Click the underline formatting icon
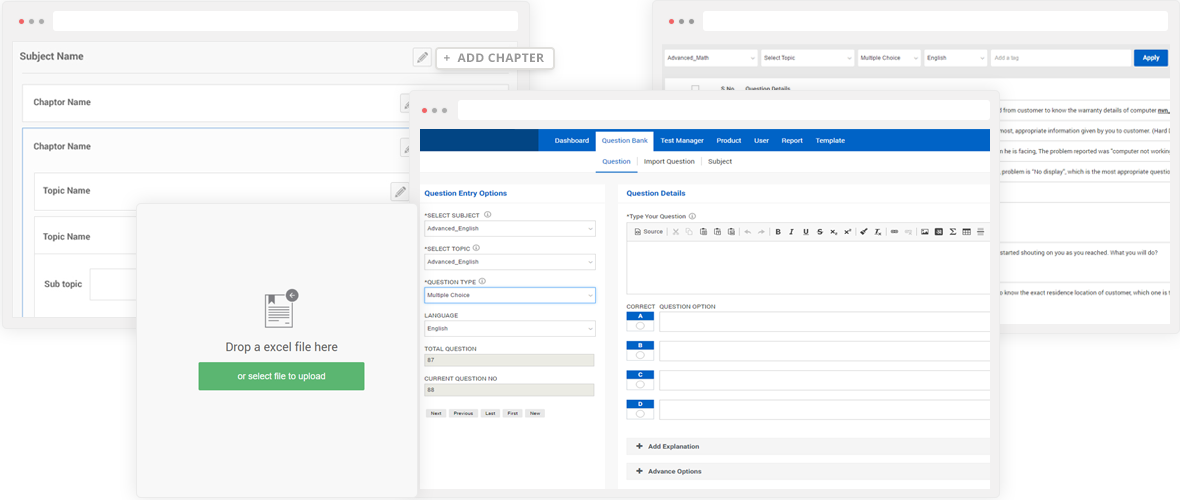The height and width of the screenshot is (500, 1180). click(x=806, y=231)
